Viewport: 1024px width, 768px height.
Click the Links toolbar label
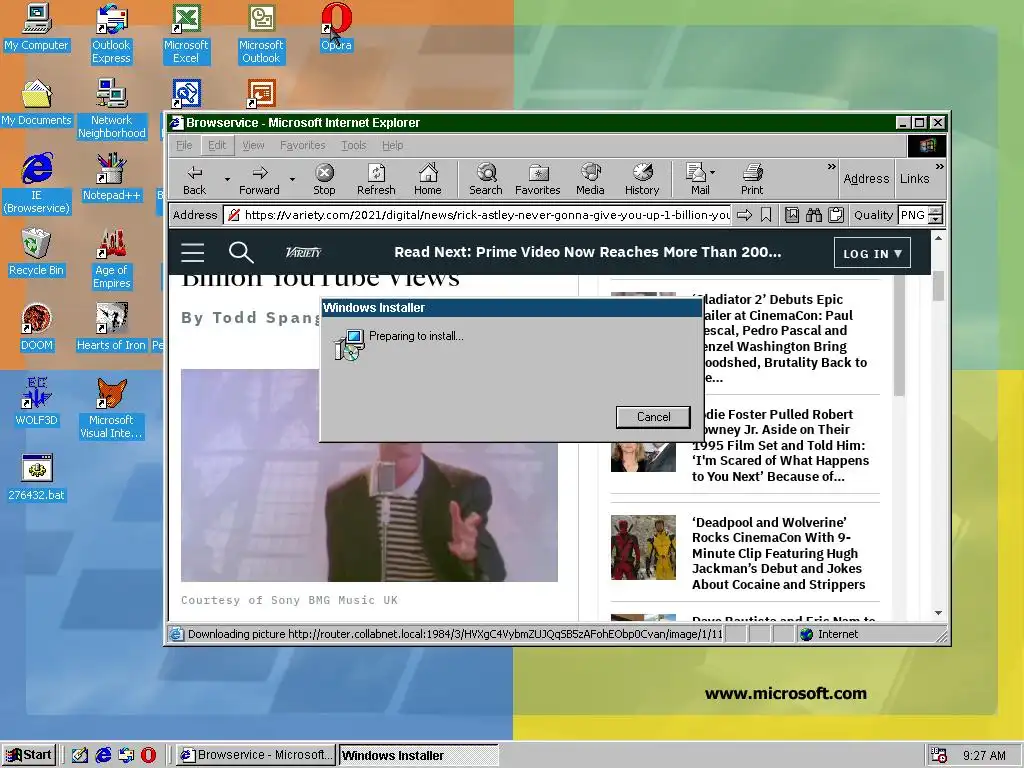pos(914,179)
